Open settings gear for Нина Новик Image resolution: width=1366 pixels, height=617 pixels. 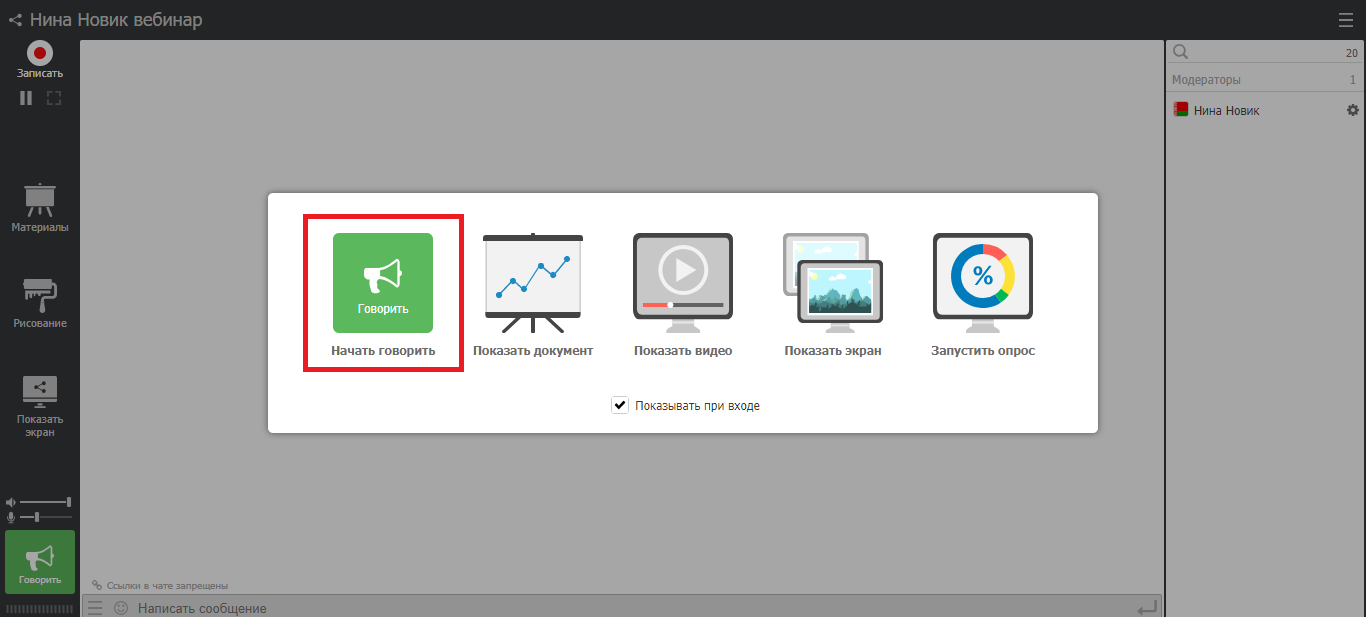[x=1353, y=110]
